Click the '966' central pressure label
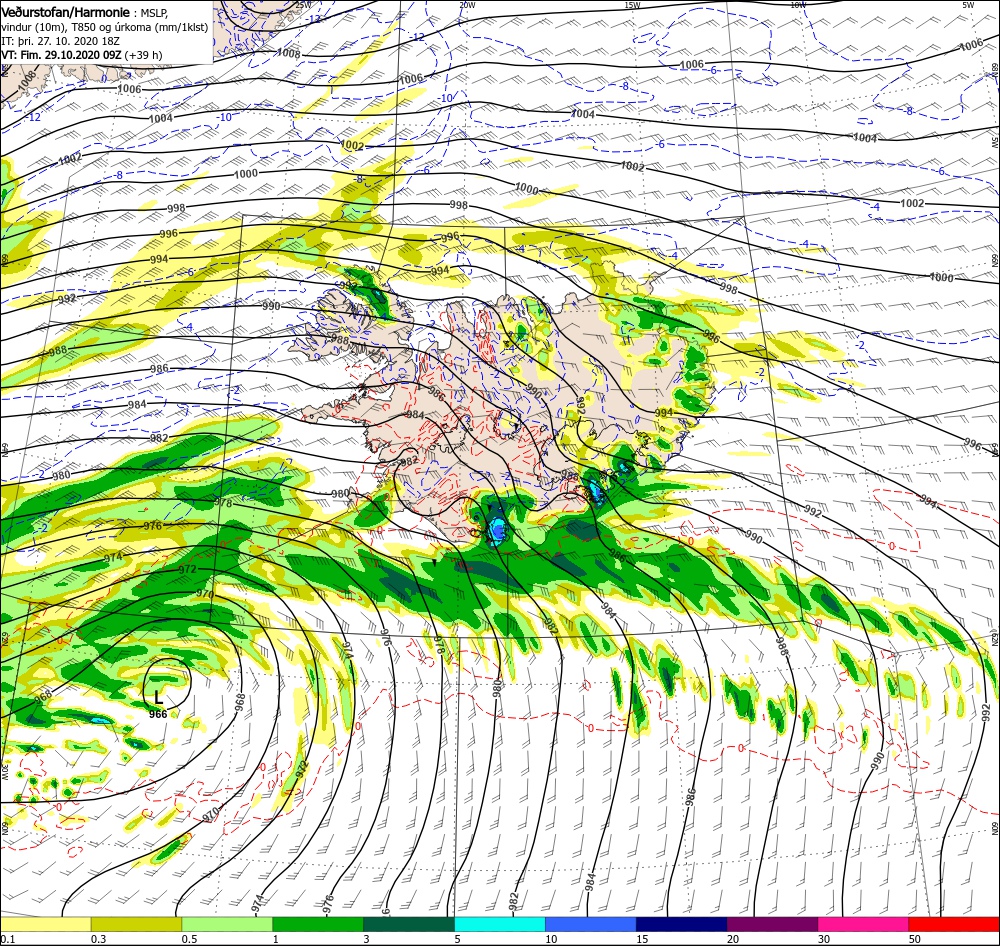1000x946 pixels. pyautogui.click(x=158, y=714)
